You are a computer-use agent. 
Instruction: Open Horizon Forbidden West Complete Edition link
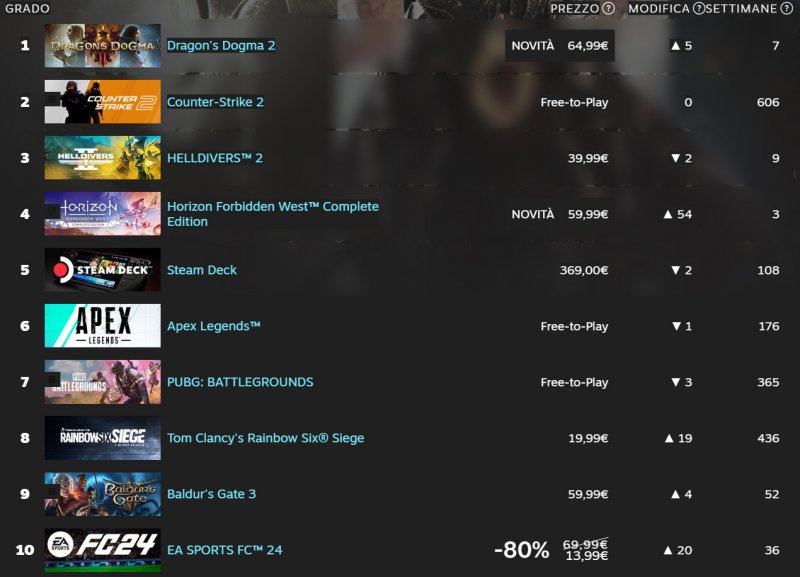pyautogui.click(x=272, y=214)
